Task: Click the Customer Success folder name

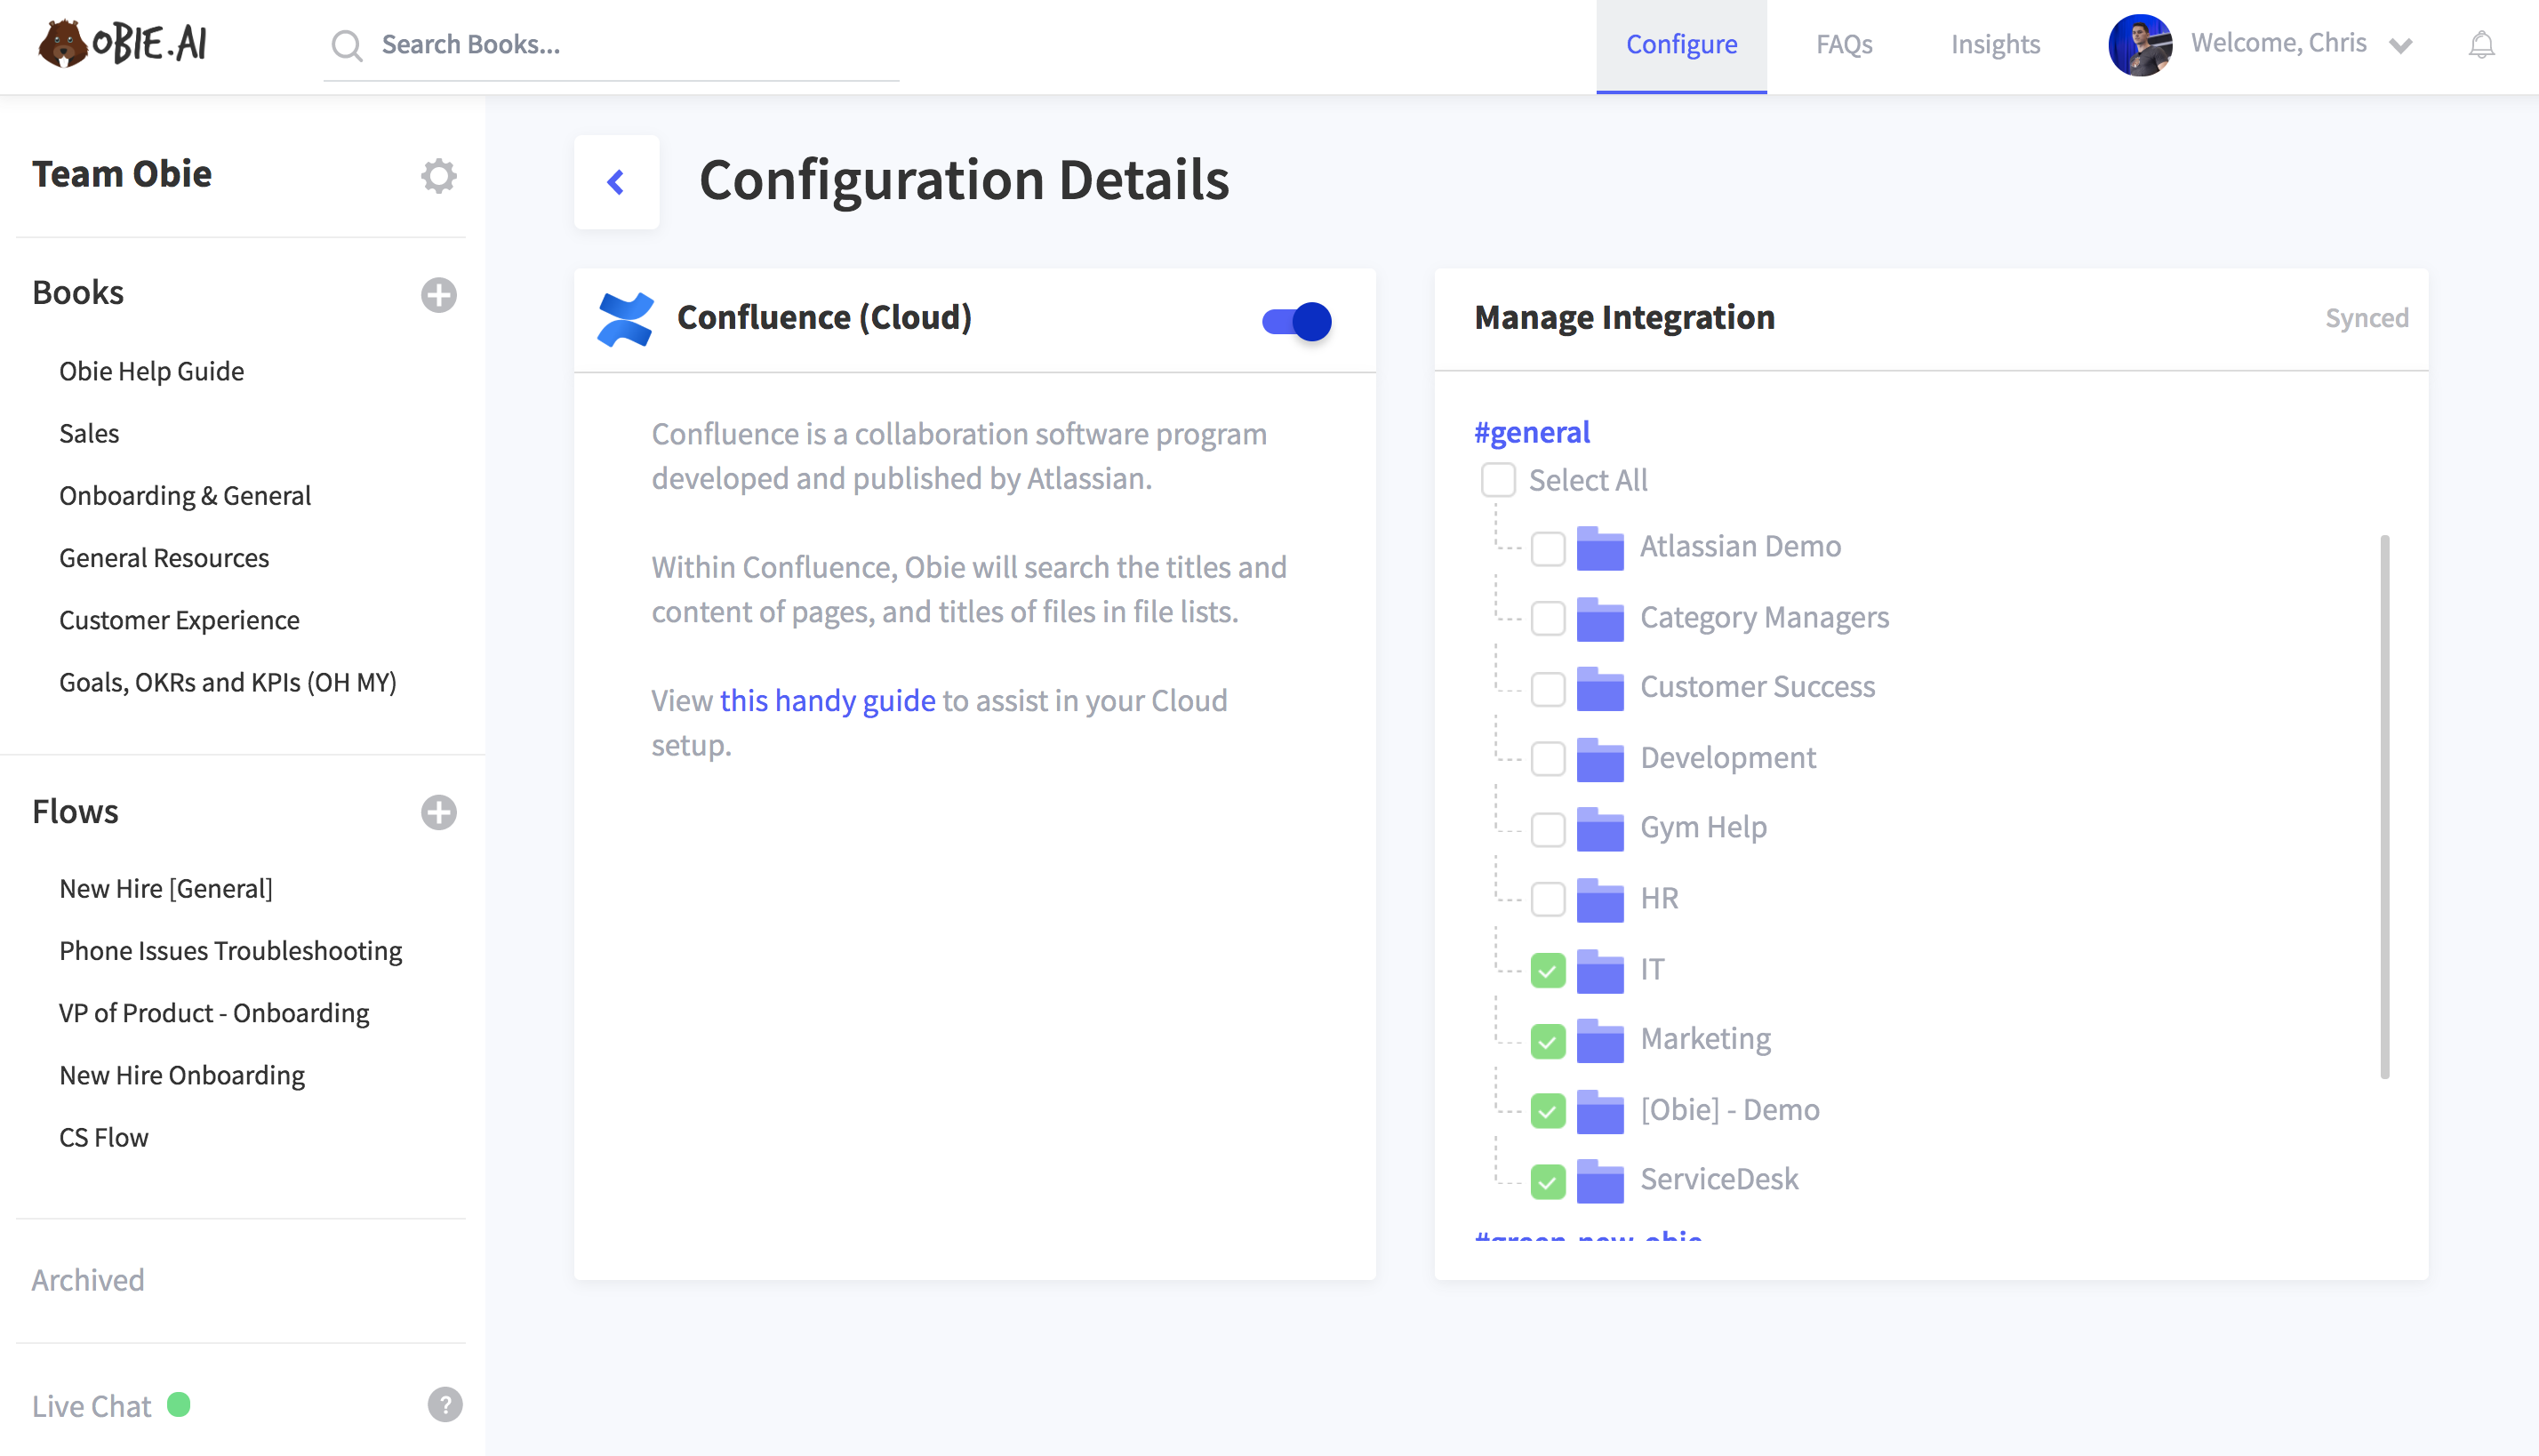Action: tap(1757, 687)
